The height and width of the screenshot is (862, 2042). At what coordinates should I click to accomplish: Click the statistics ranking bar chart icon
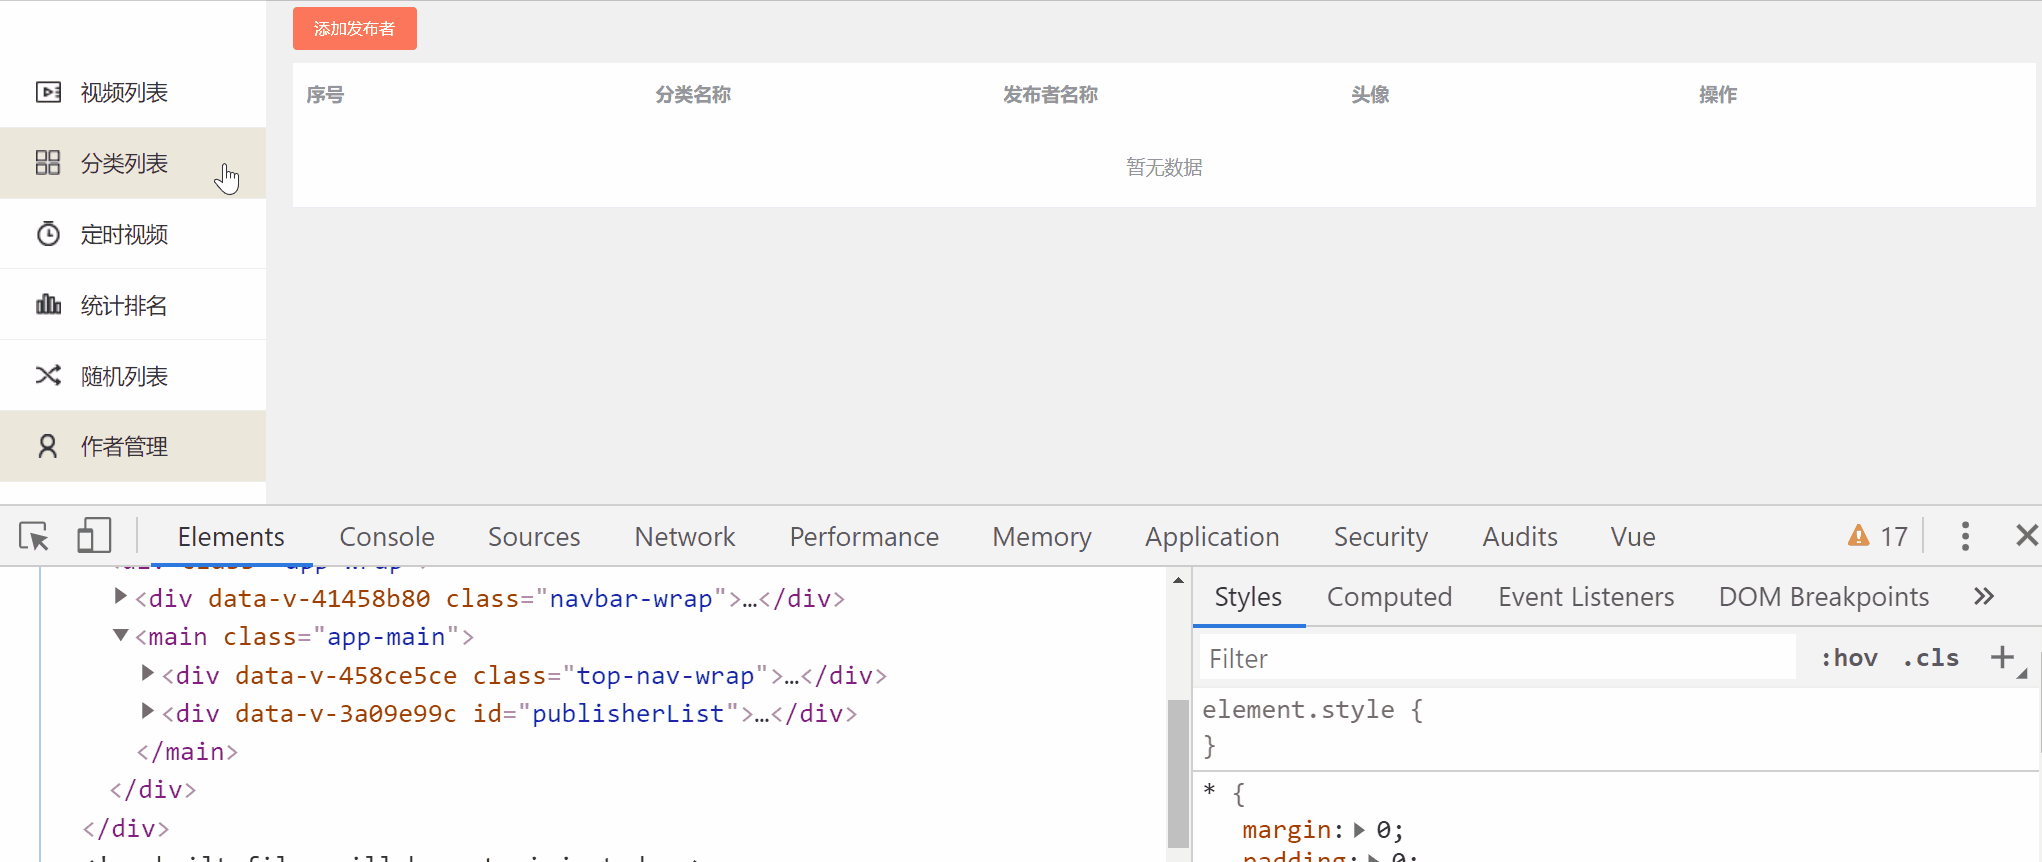click(x=48, y=305)
